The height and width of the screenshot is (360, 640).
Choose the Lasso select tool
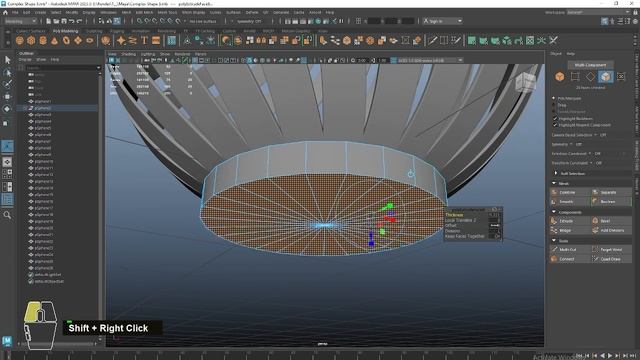(7, 72)
